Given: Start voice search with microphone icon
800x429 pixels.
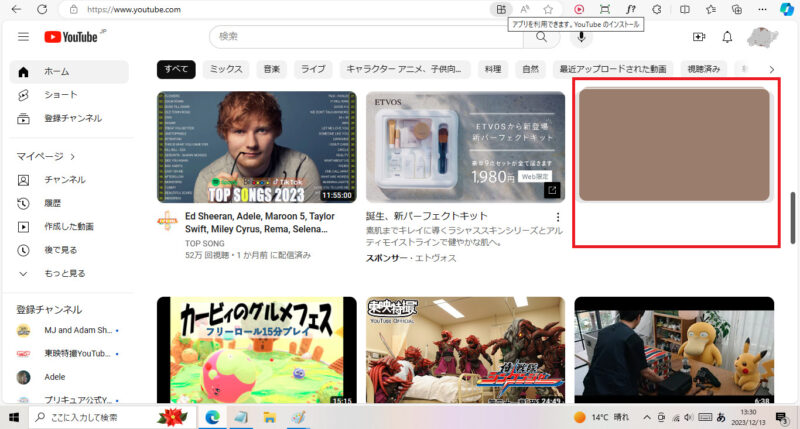Looking at the screenshot, I should 581,37.
